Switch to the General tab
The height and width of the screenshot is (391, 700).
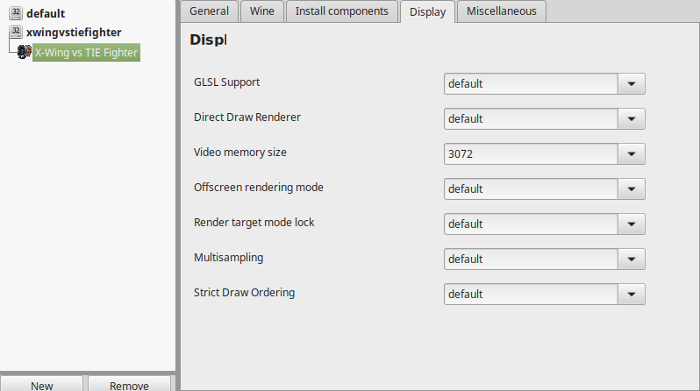[209, 11]
